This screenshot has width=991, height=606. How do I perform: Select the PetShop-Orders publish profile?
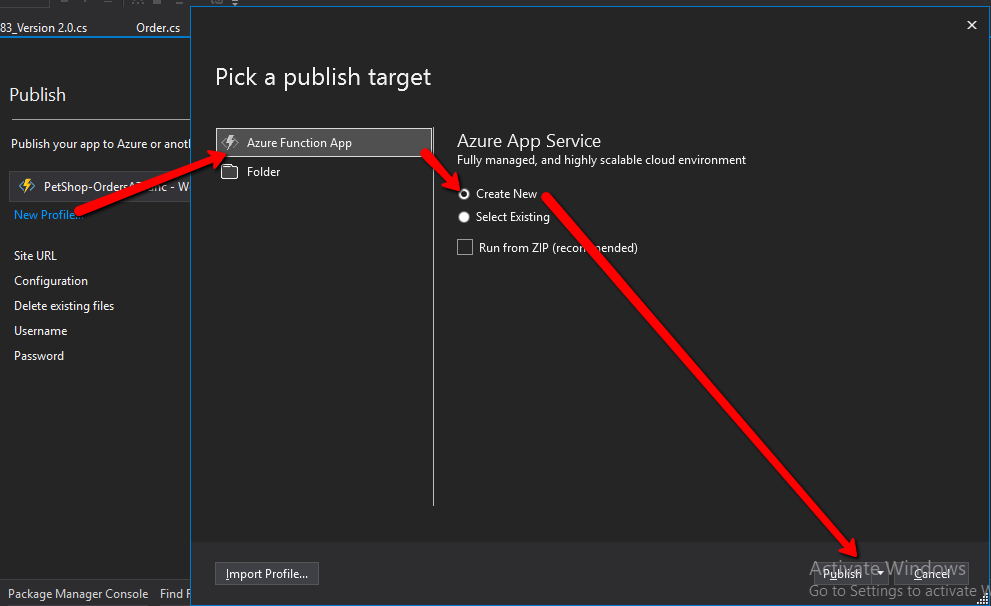100,186
